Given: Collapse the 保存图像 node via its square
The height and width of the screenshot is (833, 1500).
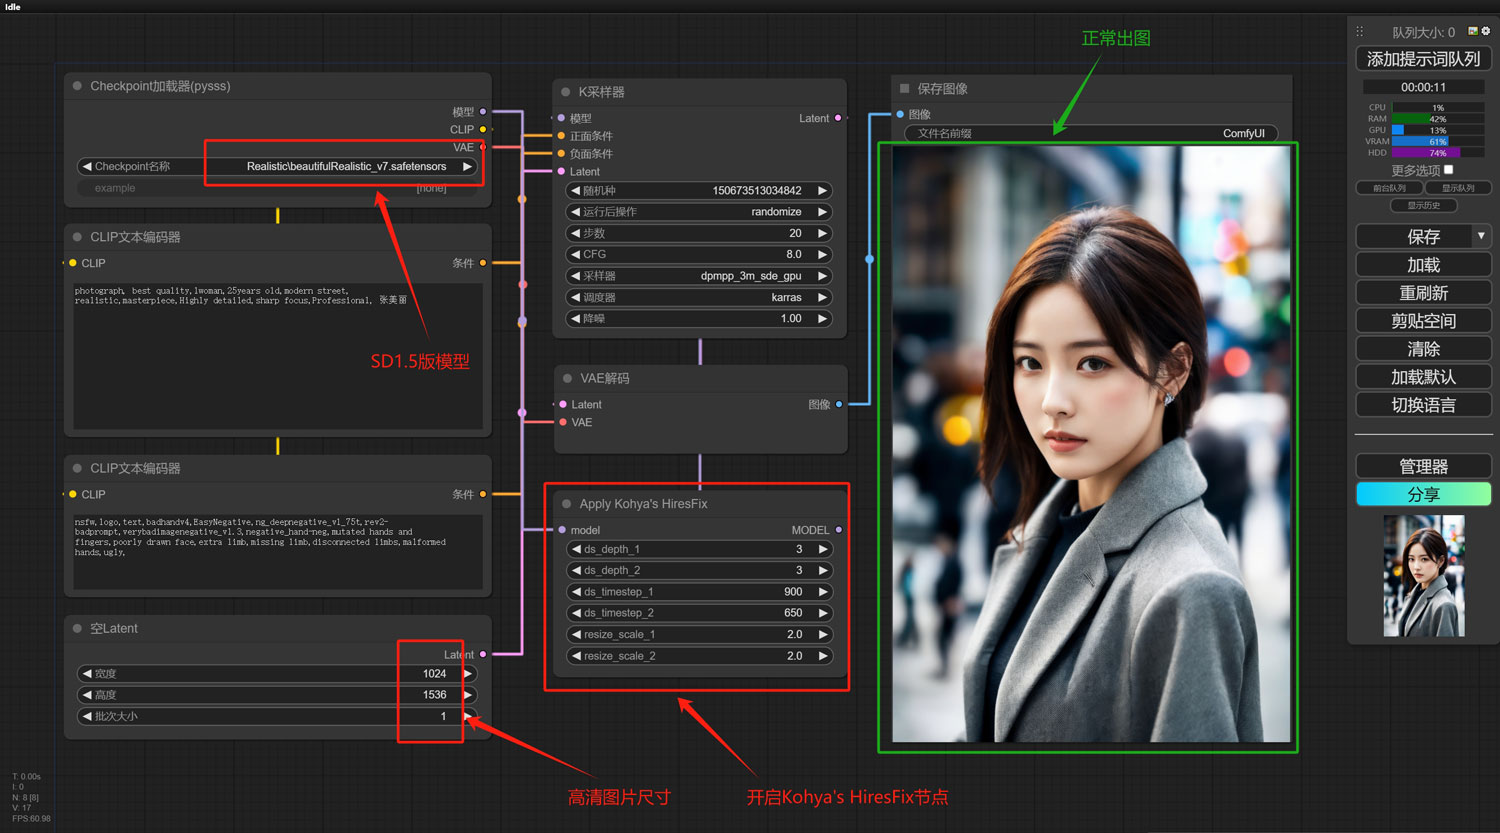Looking at the screenshot, I should (905, 89).
